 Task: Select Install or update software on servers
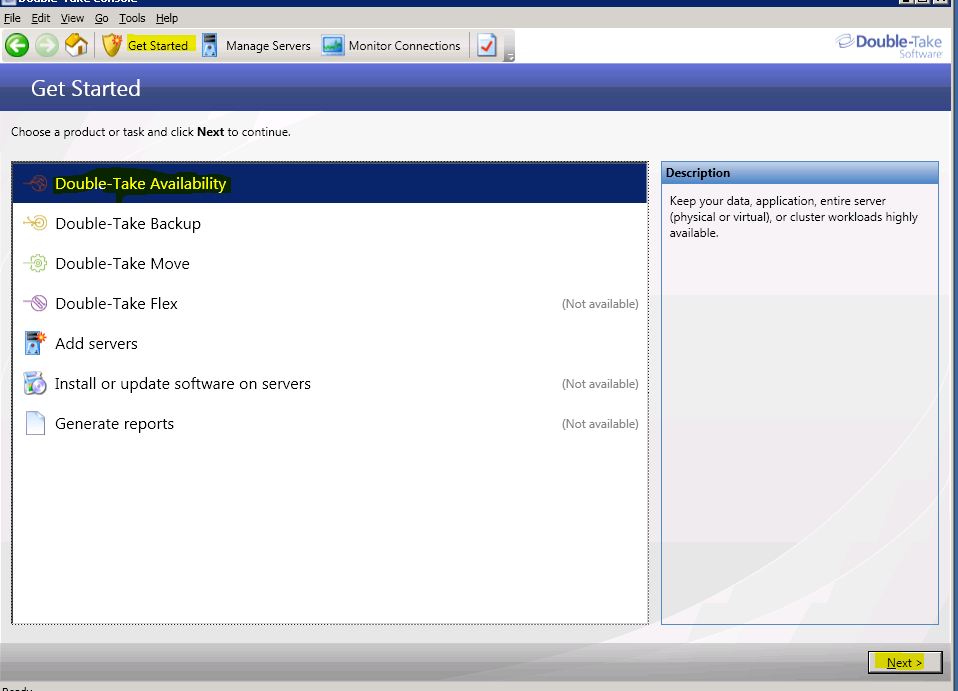tap(330, 384)
